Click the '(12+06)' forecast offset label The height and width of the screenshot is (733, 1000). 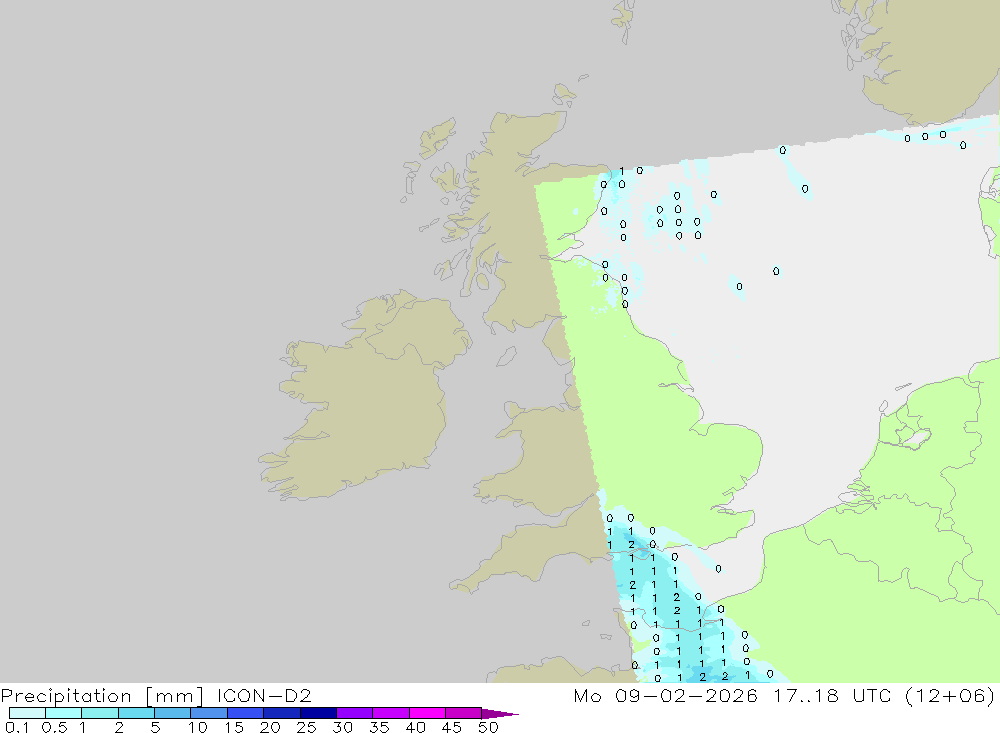click(x=953, y=695)
